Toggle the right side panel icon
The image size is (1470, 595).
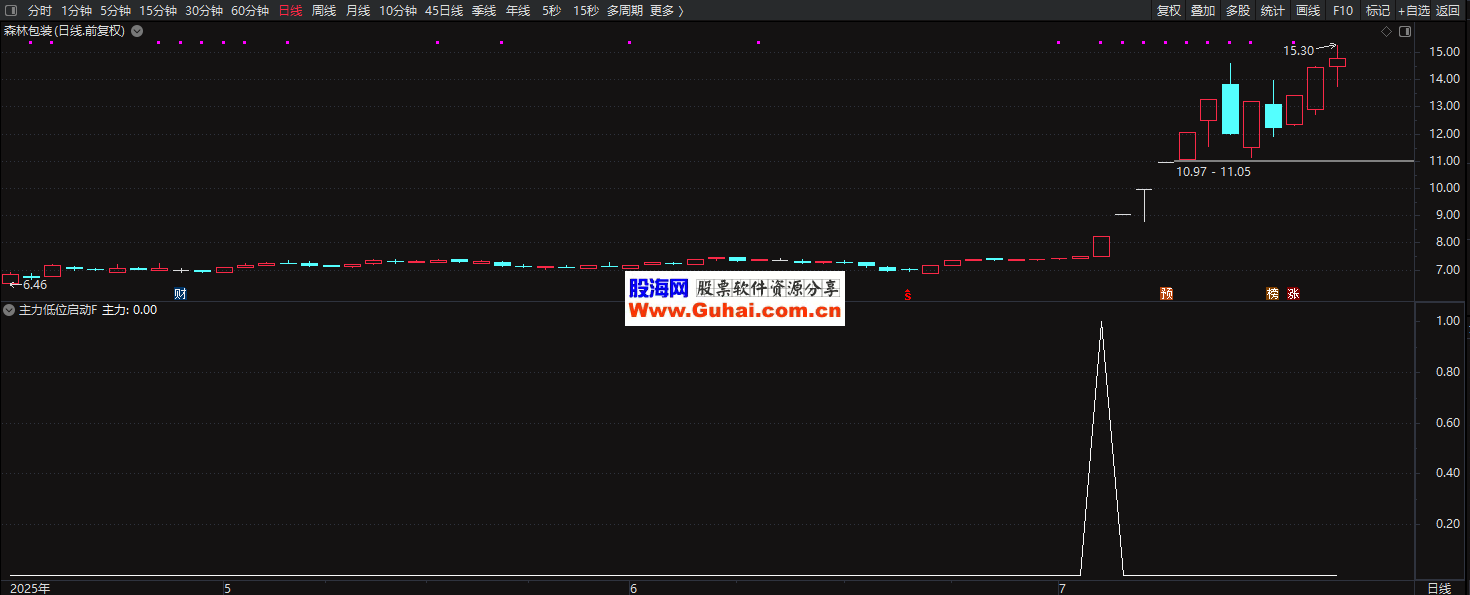pos(1405,31)
